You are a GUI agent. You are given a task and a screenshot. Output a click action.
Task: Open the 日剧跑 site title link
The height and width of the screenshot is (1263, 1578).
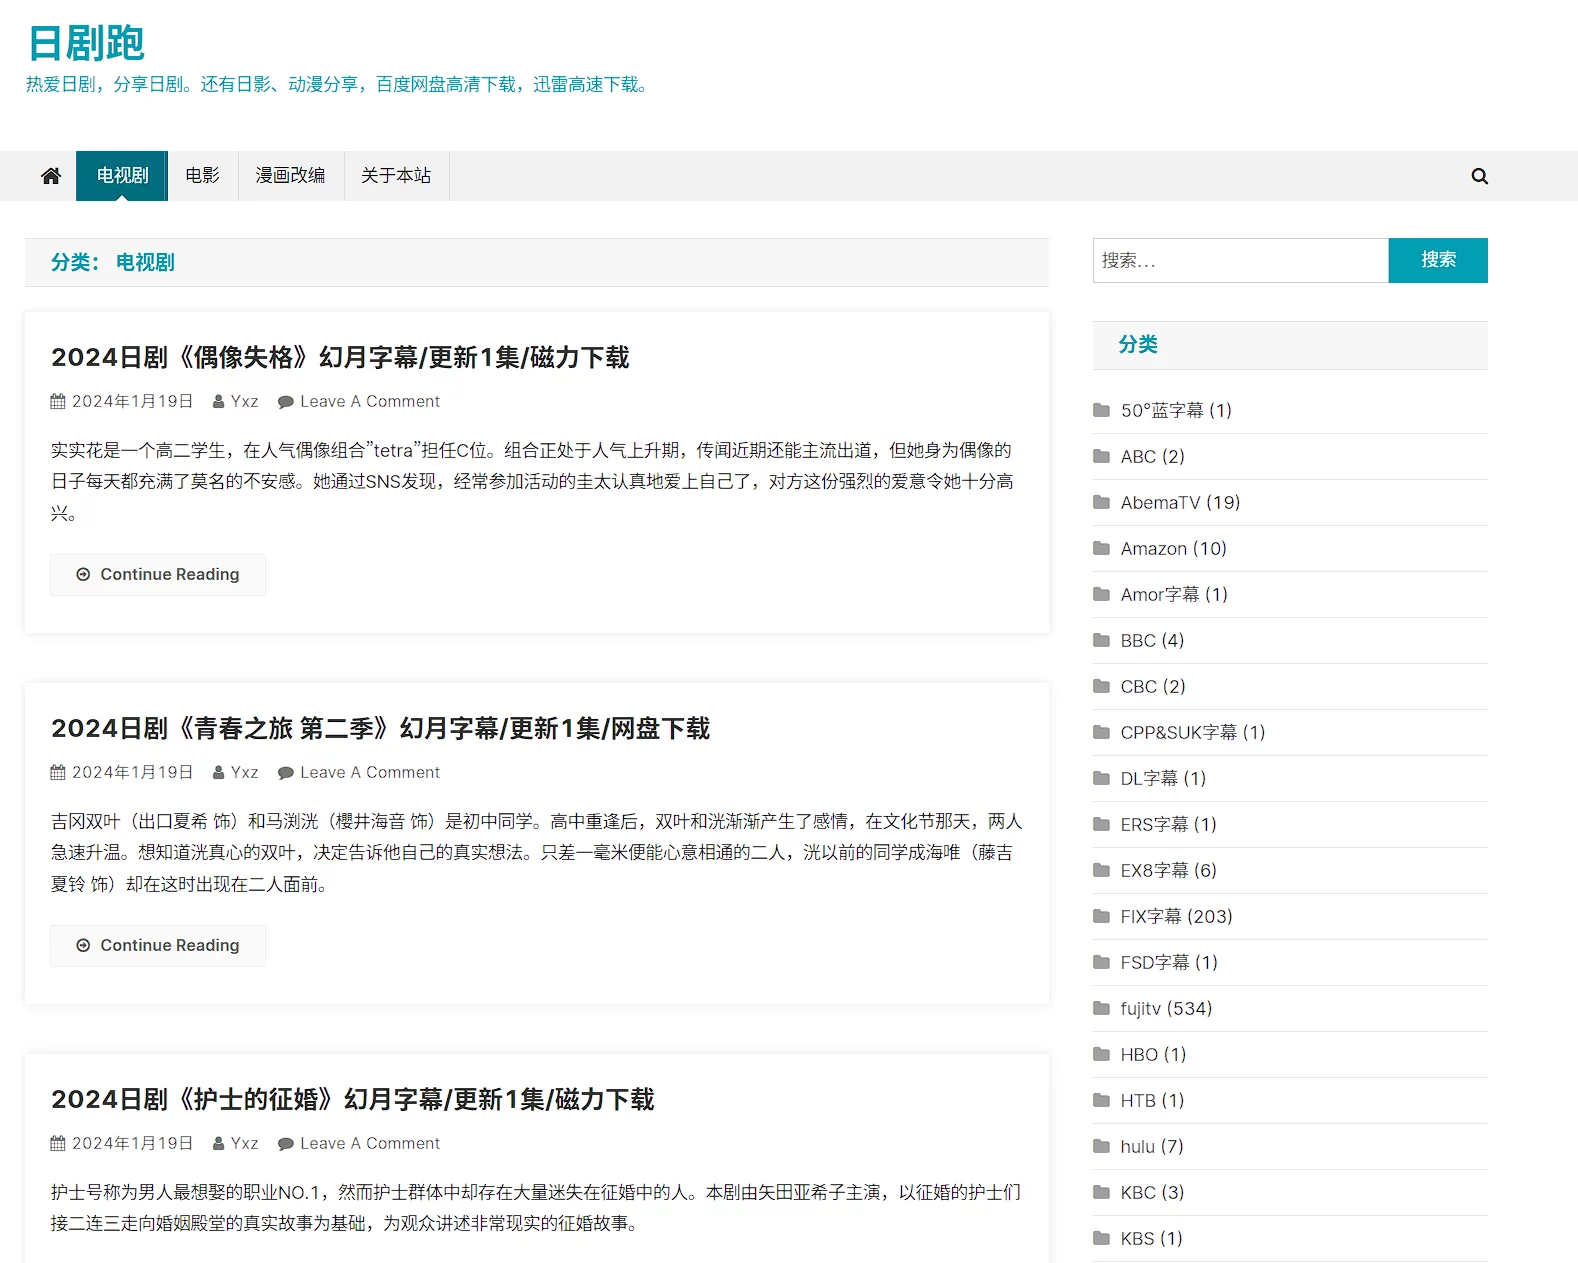86,43
